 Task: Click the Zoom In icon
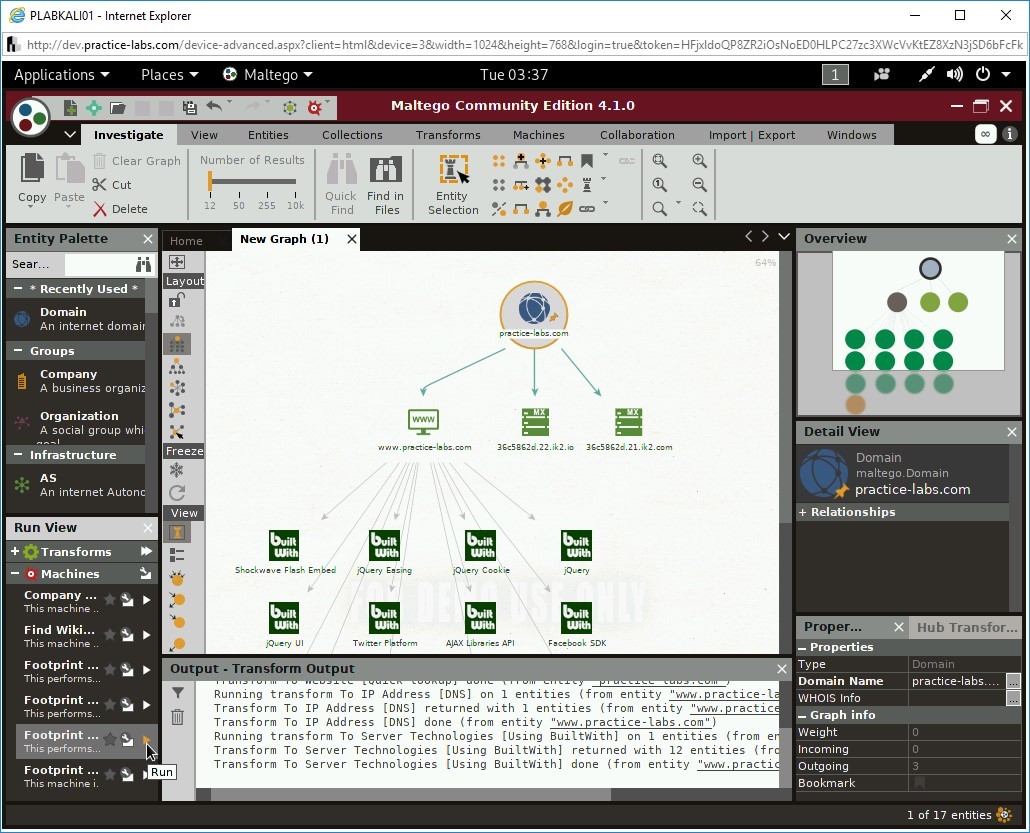(699, 160)
